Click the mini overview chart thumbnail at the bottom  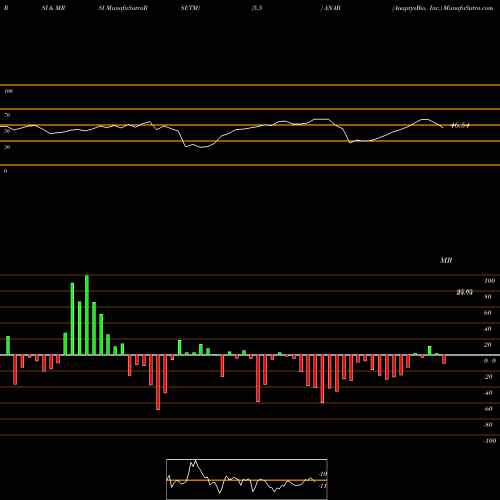(x=247, y=479)
